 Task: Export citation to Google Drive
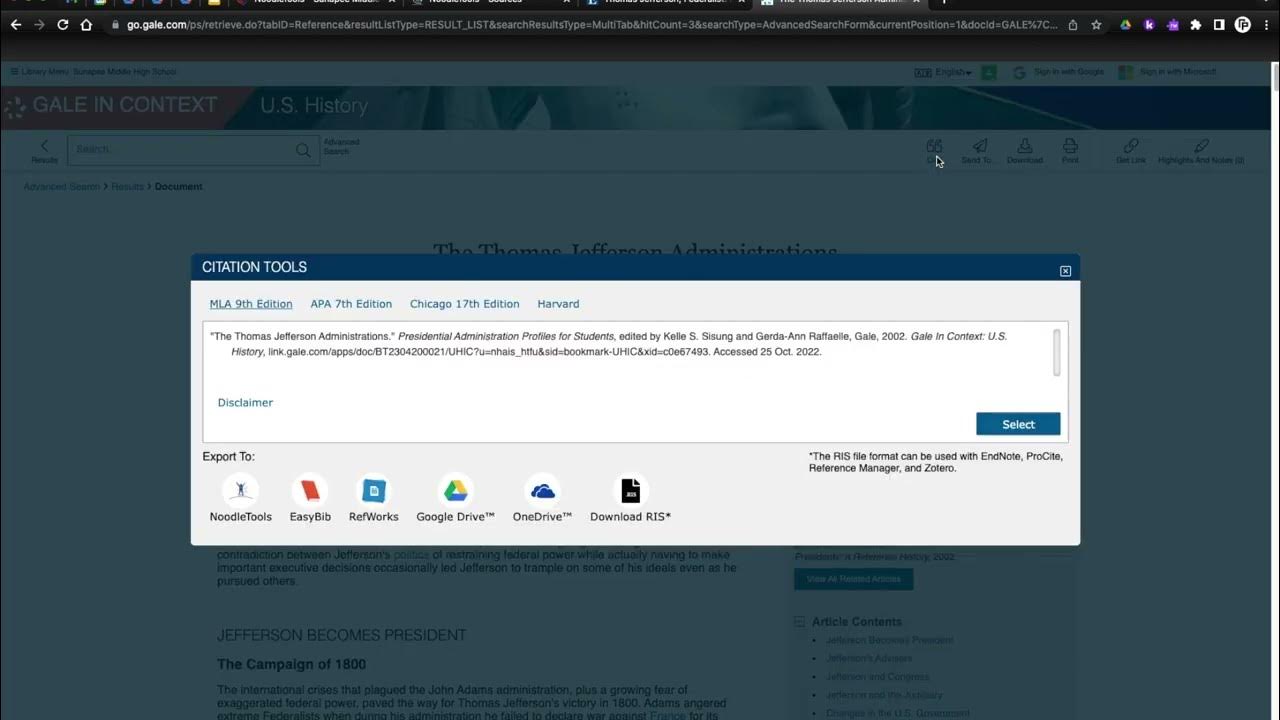pos(455,498)
